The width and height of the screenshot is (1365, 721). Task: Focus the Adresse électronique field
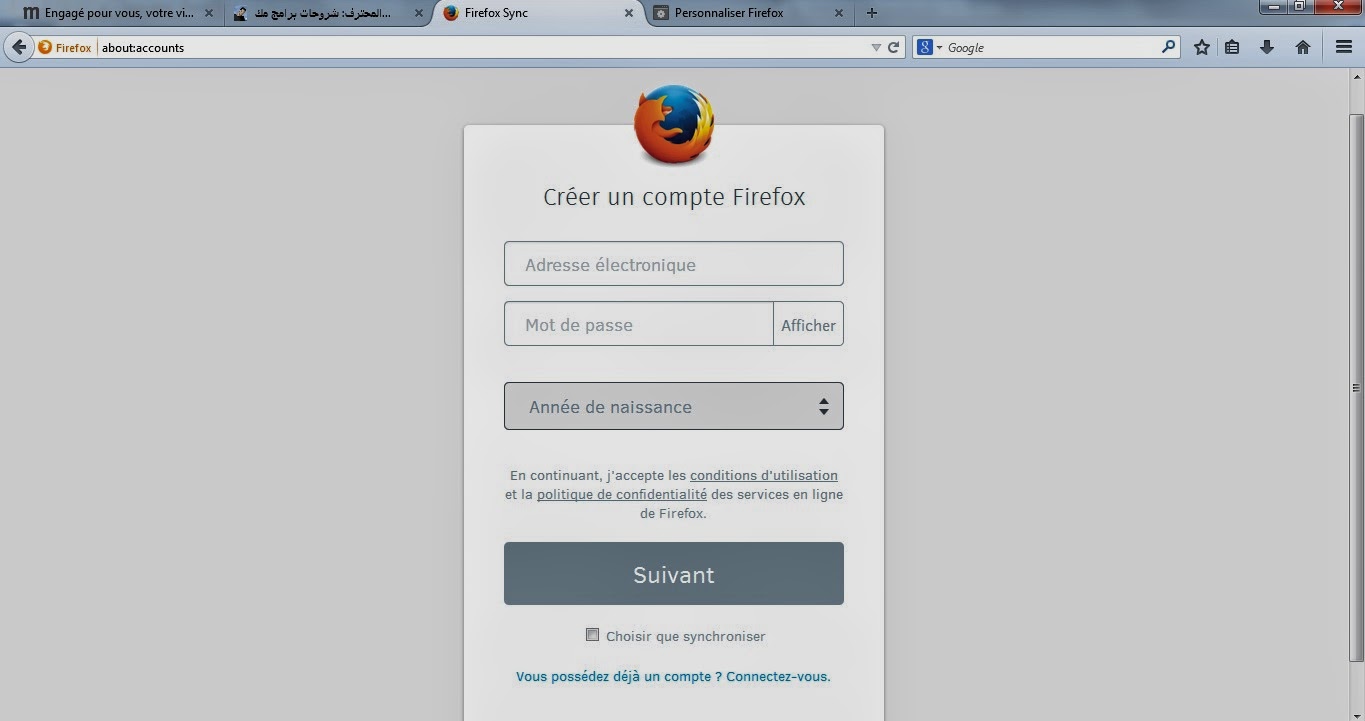[674, 264]
